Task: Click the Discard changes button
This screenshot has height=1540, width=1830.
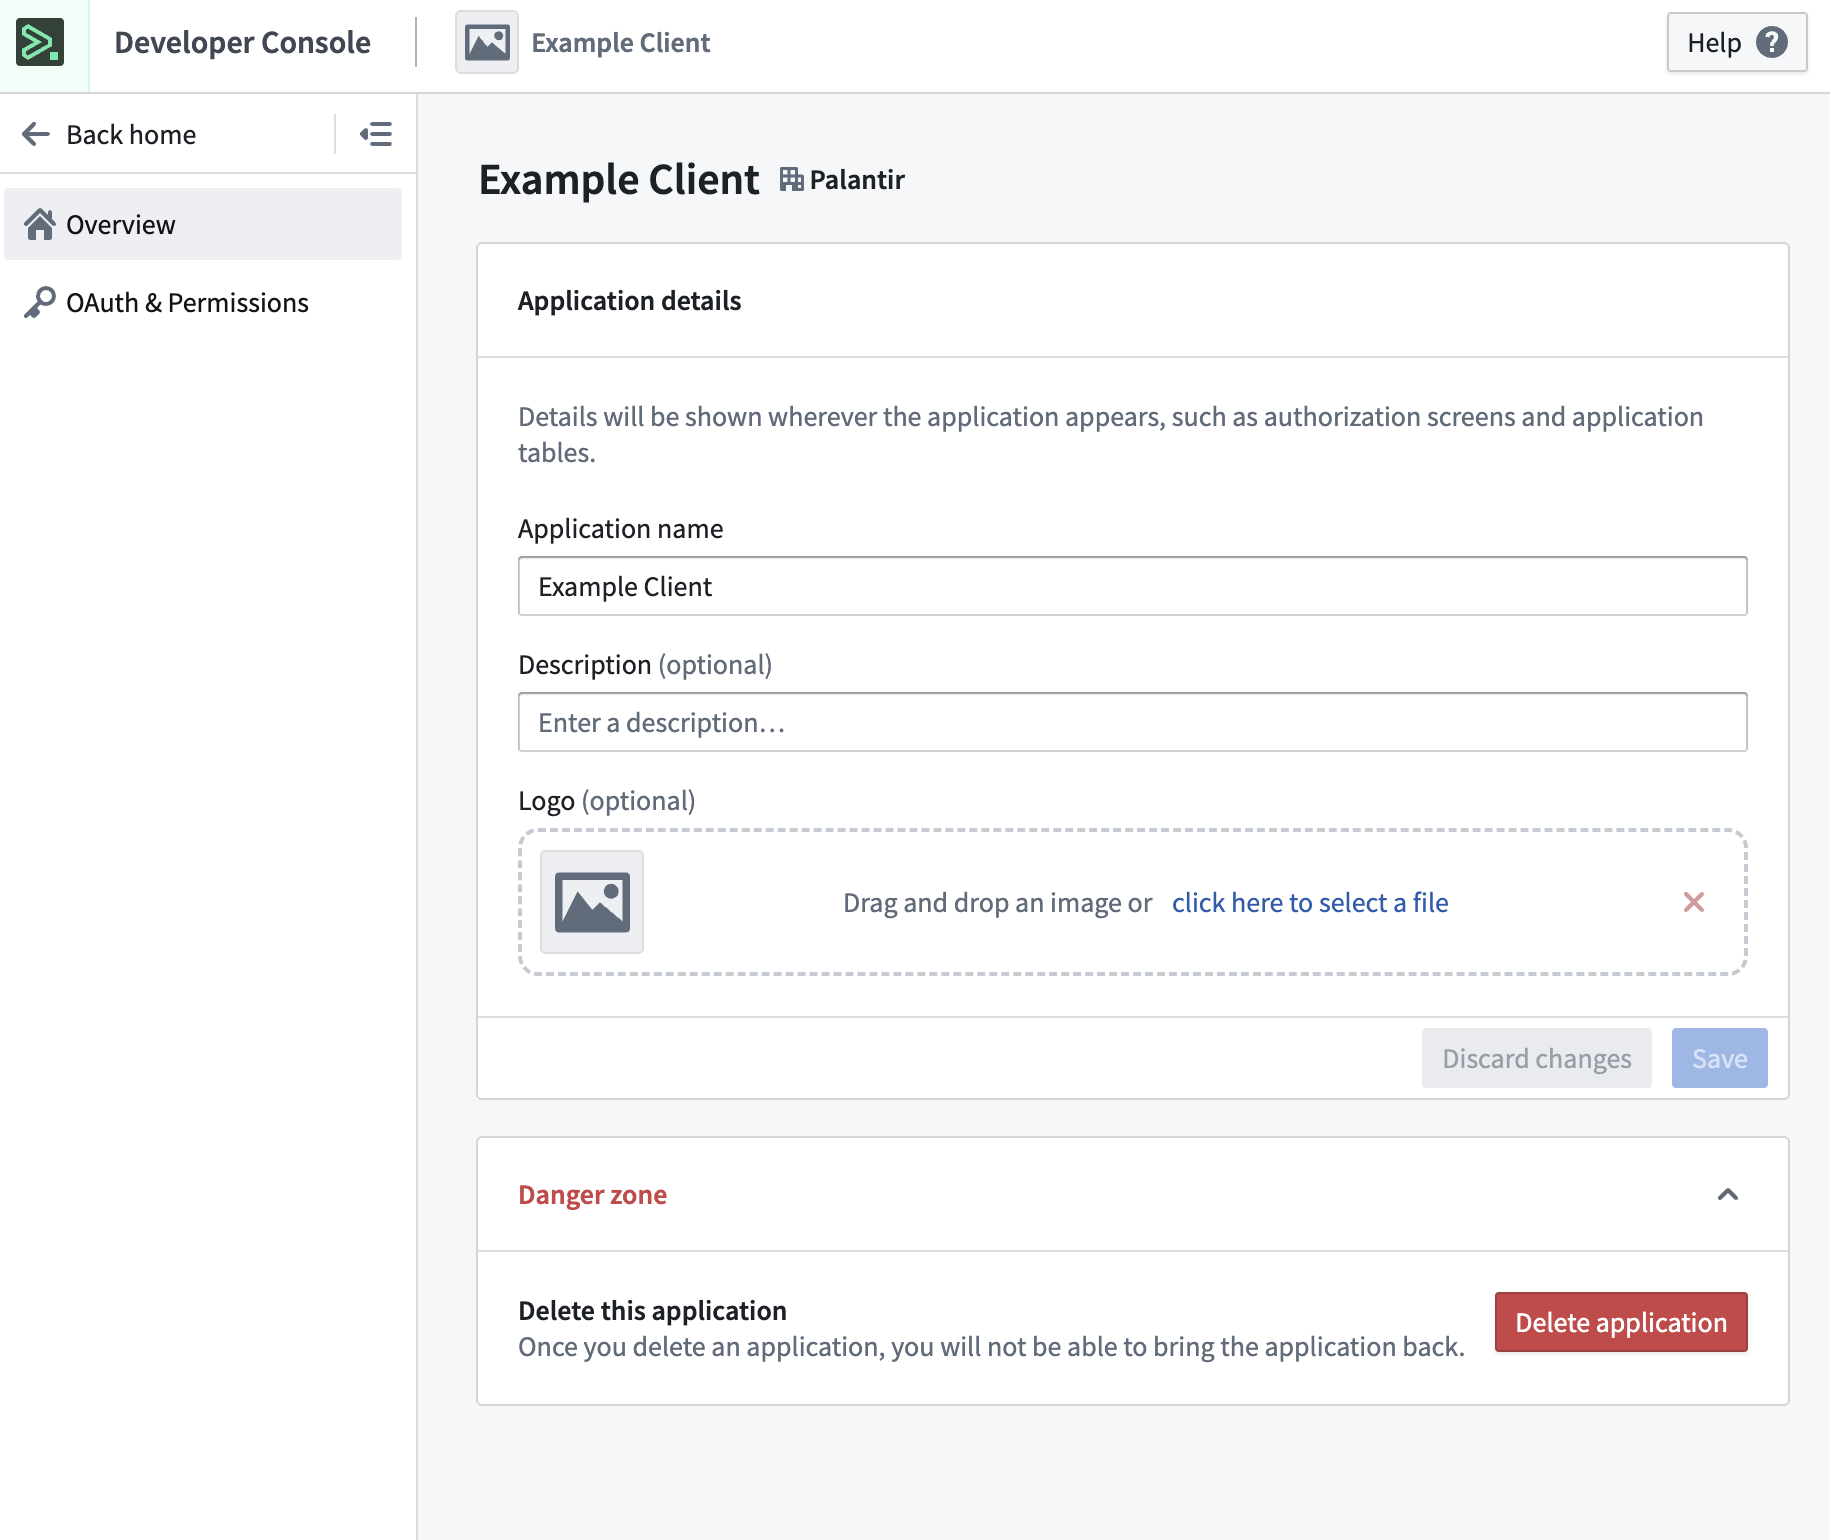Action: [1536, 1057]
